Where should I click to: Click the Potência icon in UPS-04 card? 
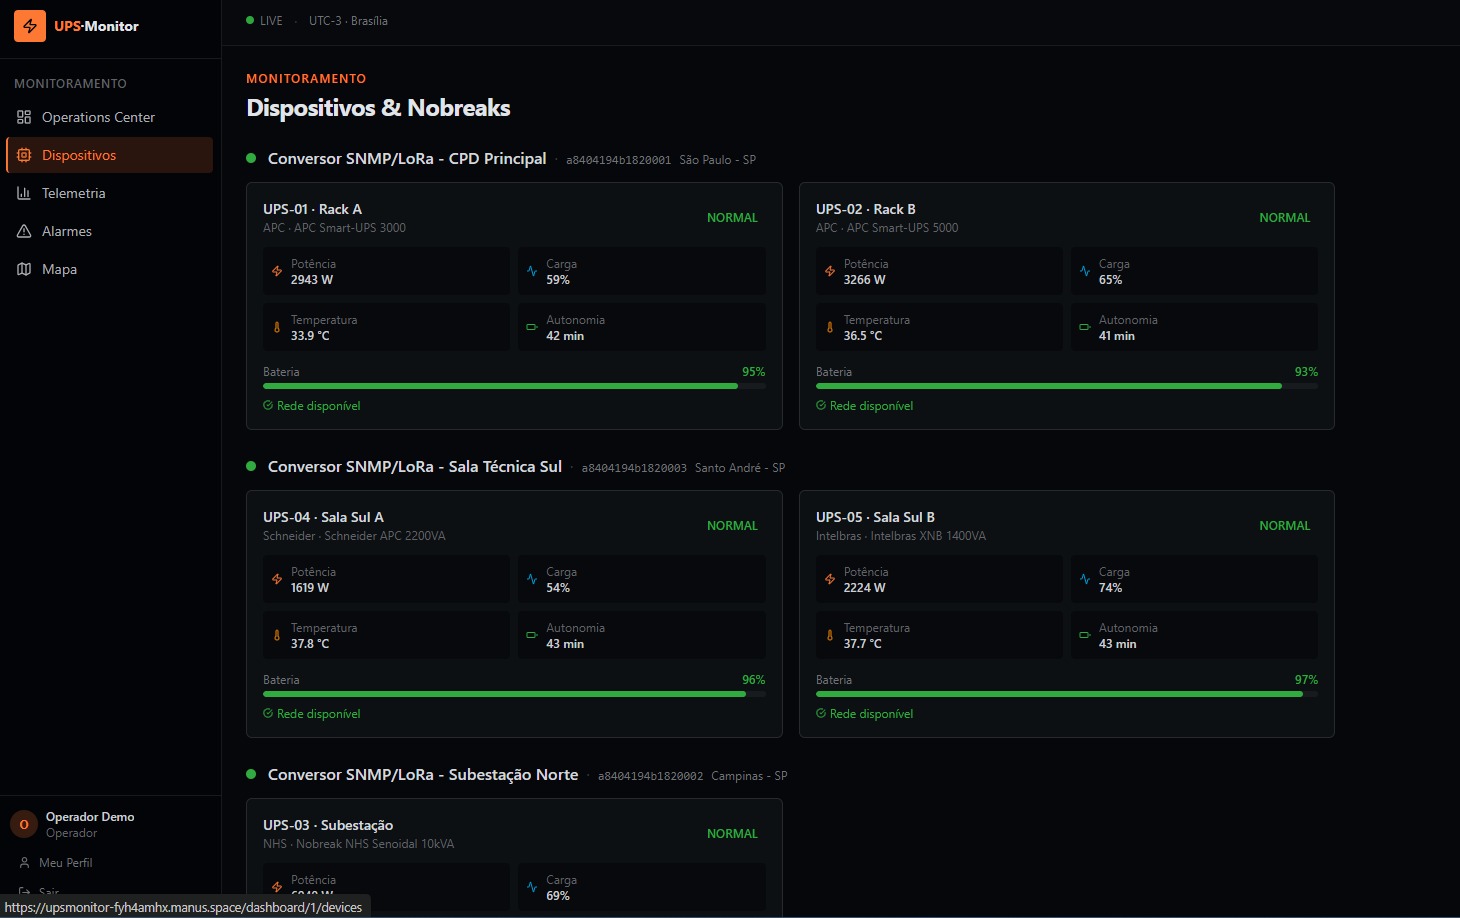[277, 579]
